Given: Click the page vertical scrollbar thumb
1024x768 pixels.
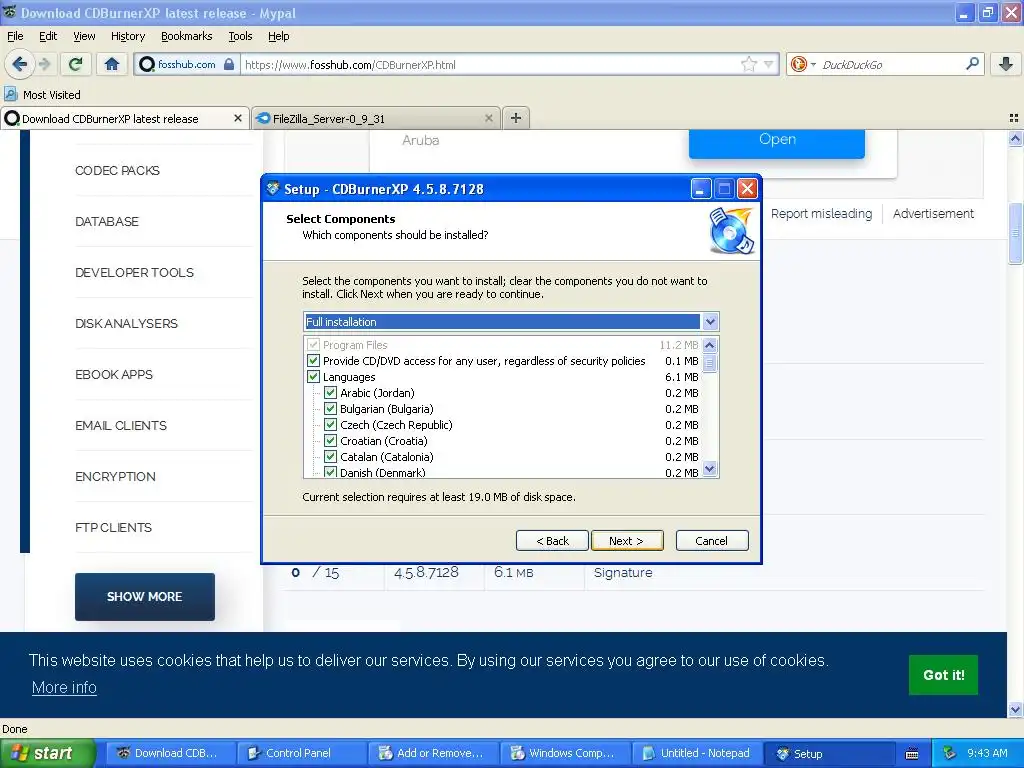Looking at the screenshot, I should click(1015, 233).
